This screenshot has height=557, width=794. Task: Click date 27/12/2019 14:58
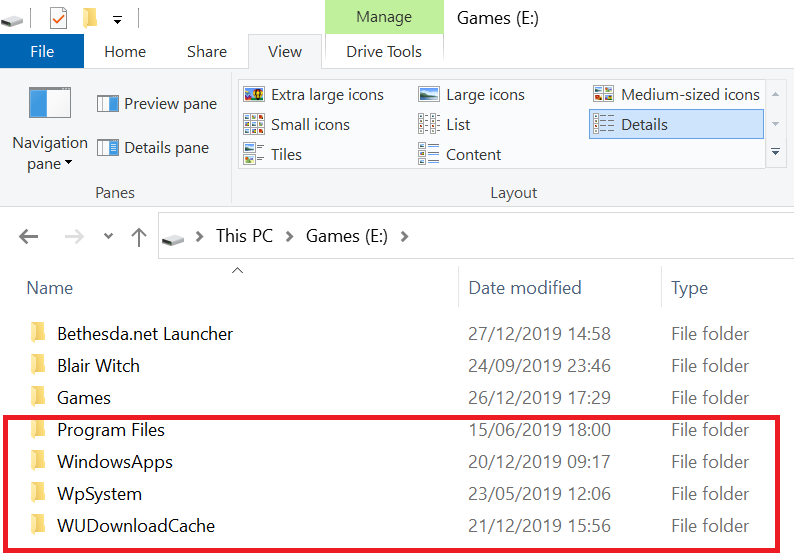pos(539,334)
